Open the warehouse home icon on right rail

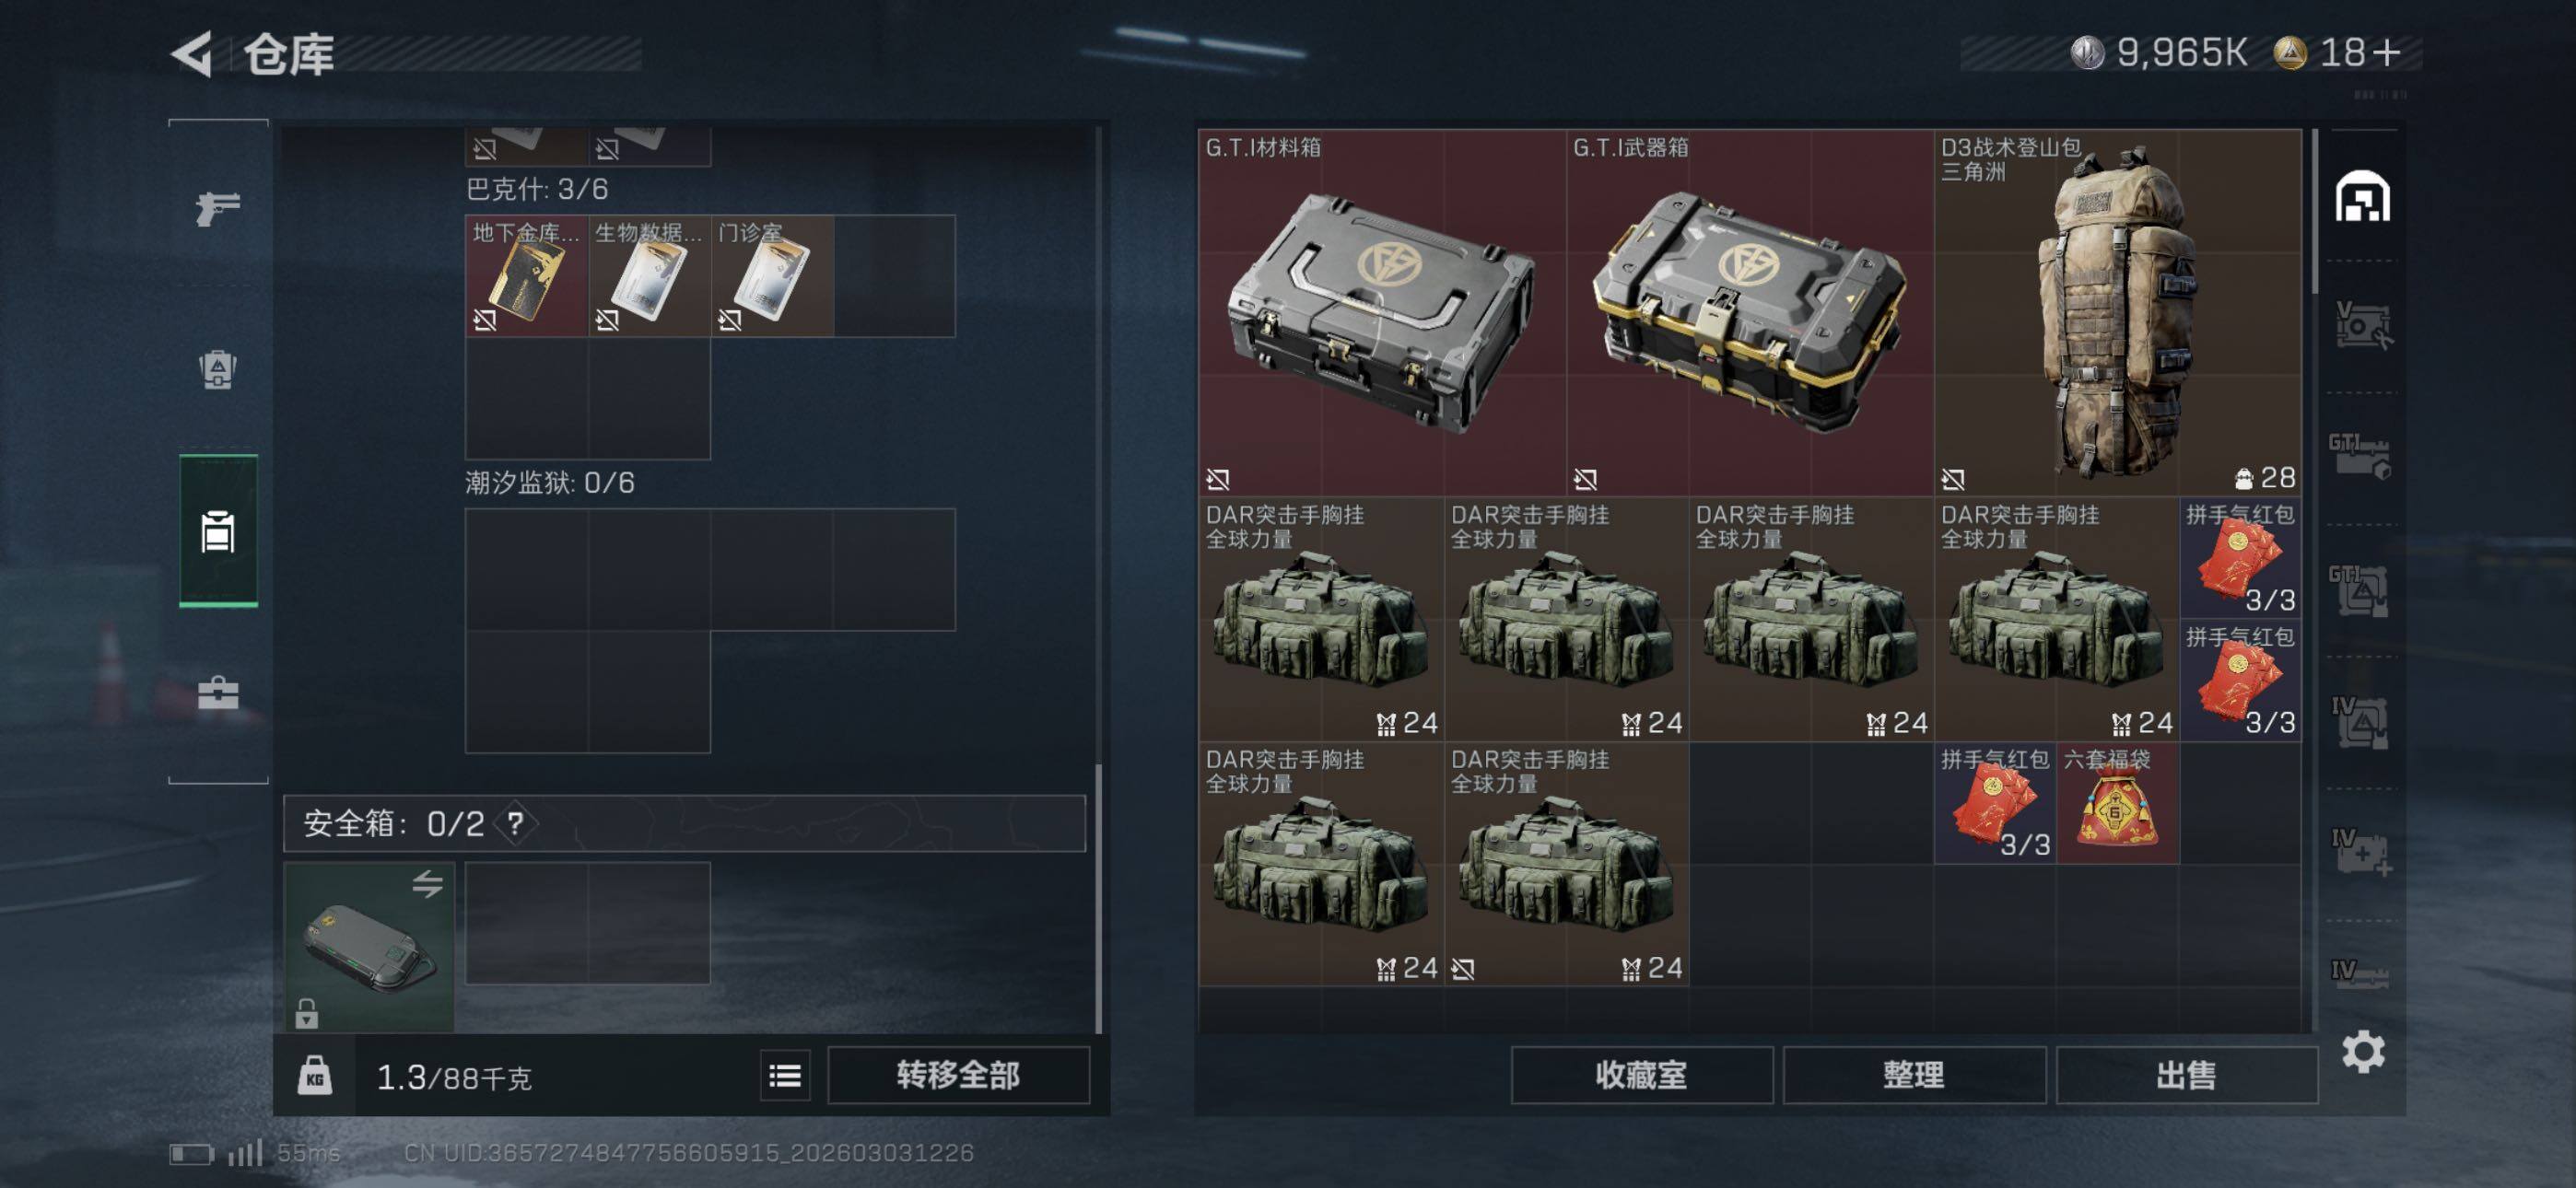tap(2362, 197)
